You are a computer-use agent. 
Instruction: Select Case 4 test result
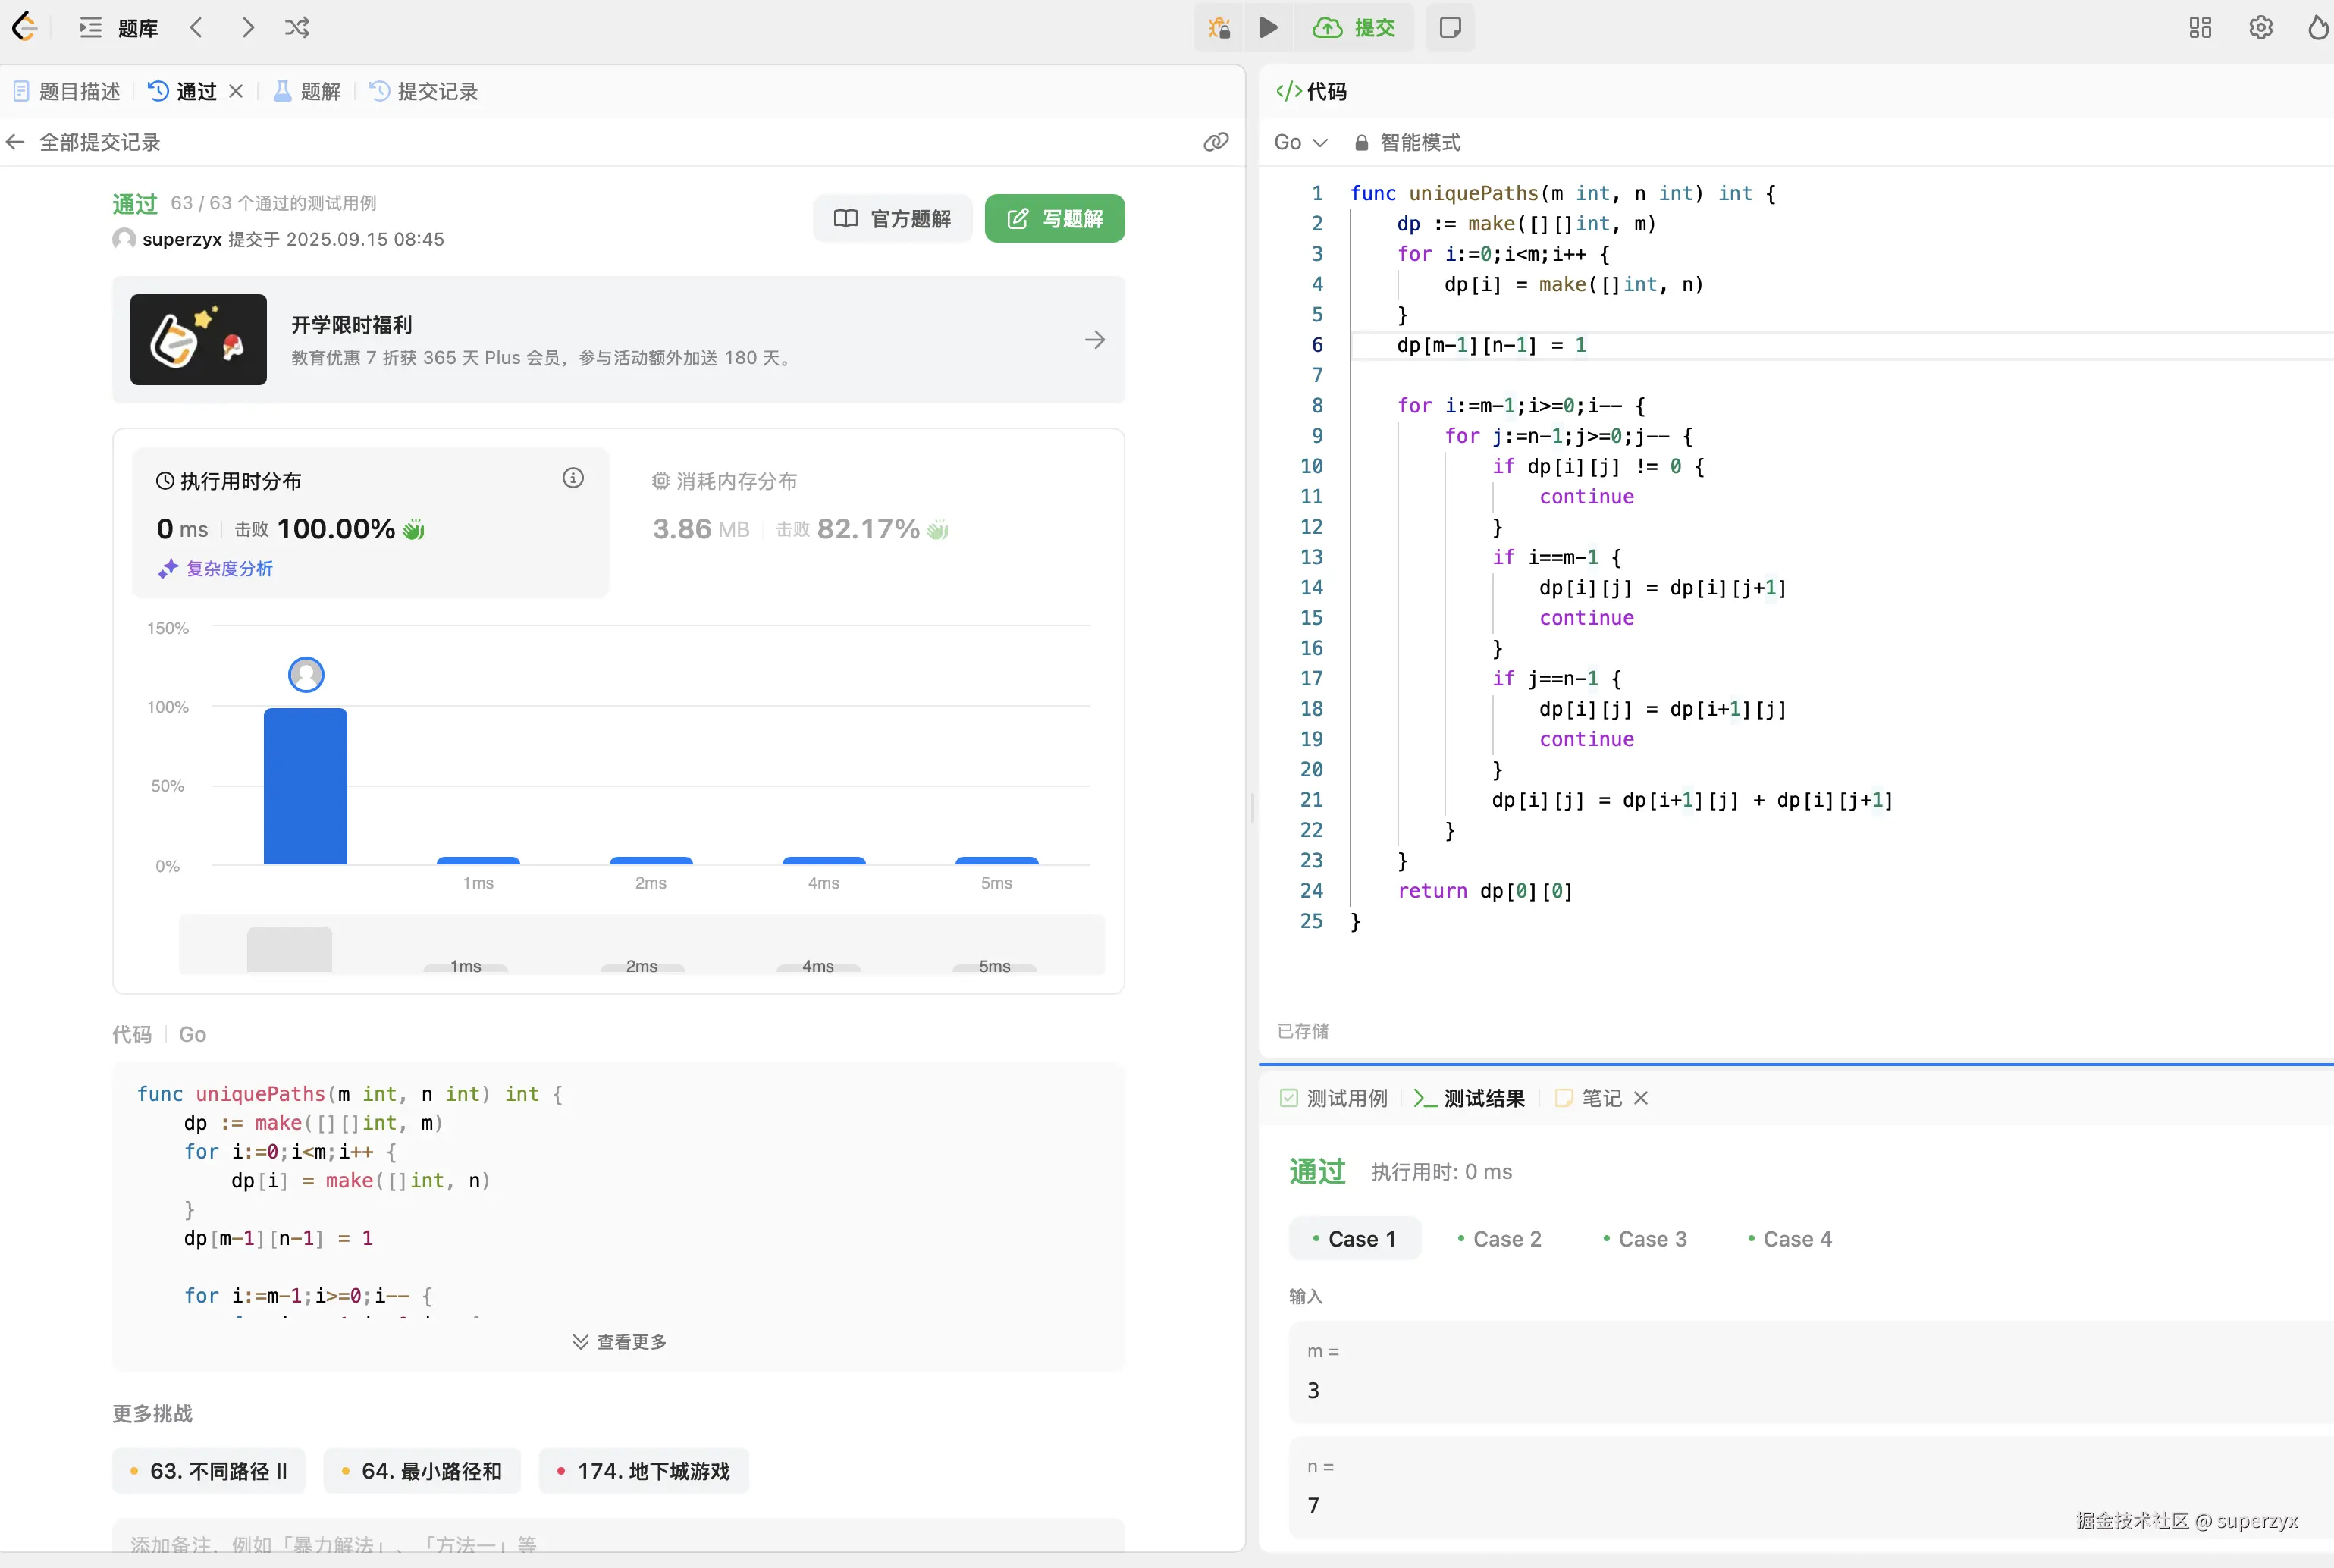pyautogui.click(x=1790, y=1239)
